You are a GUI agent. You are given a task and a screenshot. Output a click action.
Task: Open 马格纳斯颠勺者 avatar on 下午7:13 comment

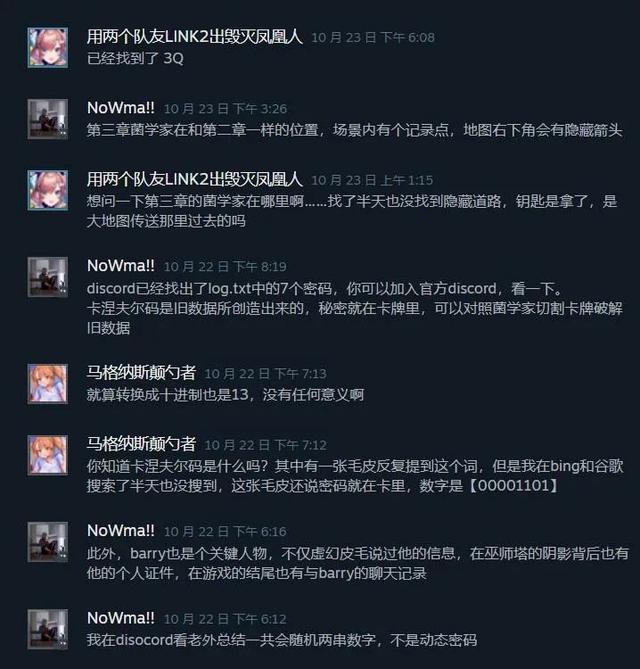pos(48,384)
